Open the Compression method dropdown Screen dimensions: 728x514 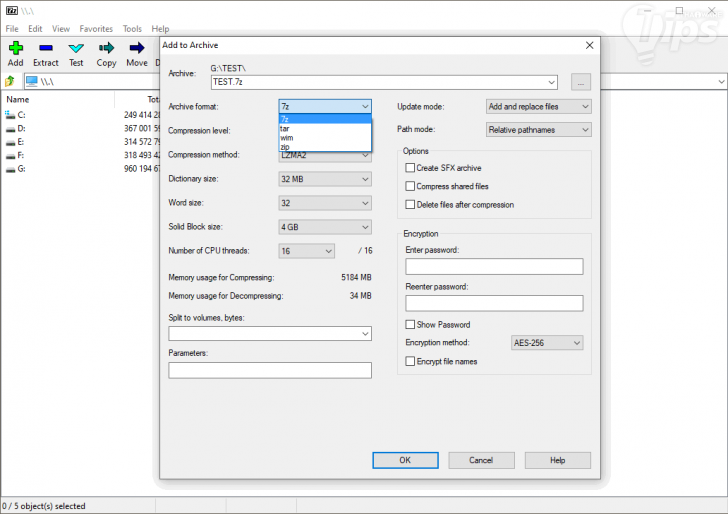click(x=325, y=156)
